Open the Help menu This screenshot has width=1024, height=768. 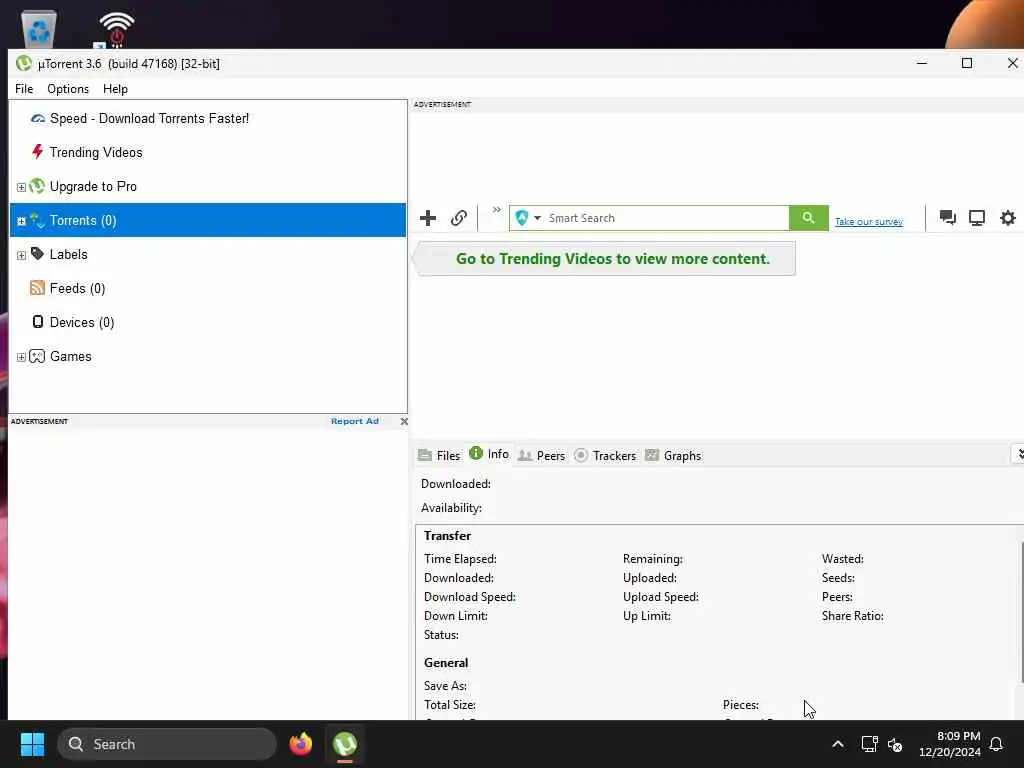tap(116, 89)
